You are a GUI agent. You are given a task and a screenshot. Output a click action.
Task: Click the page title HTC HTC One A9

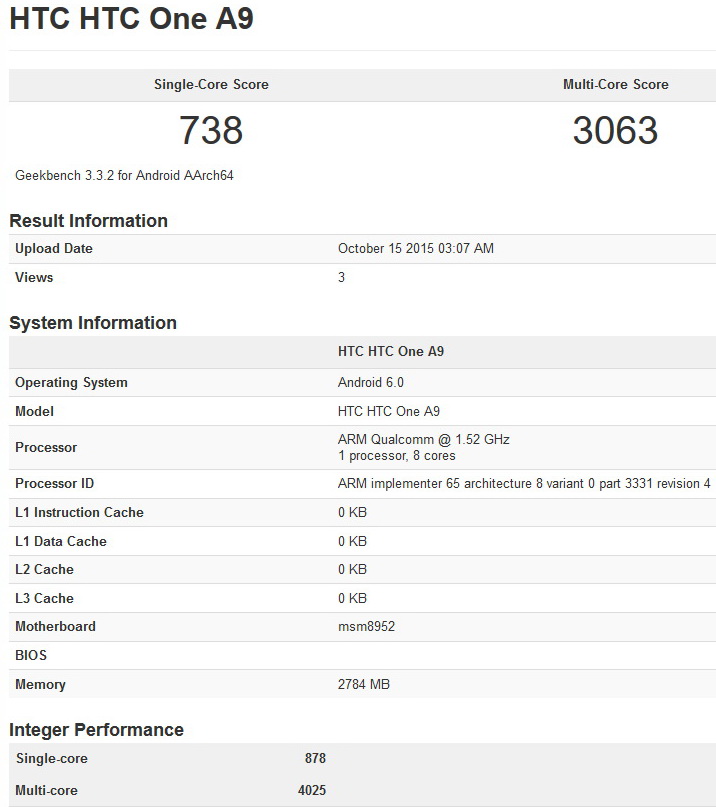coord(131,19)
